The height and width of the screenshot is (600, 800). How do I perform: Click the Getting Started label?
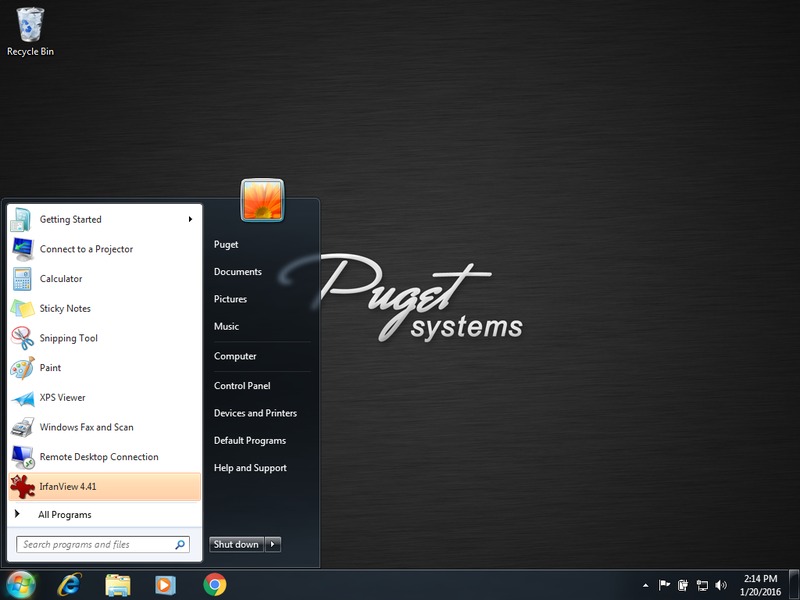[70, 219]
